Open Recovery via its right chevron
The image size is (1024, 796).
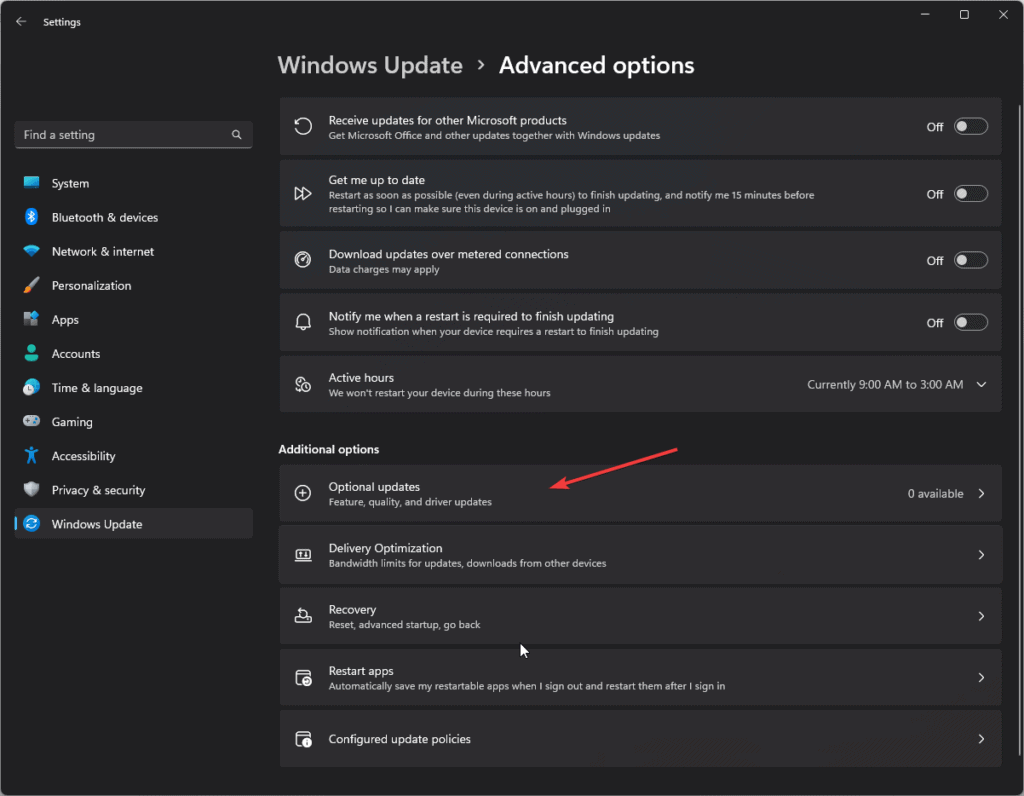point(981,616)
